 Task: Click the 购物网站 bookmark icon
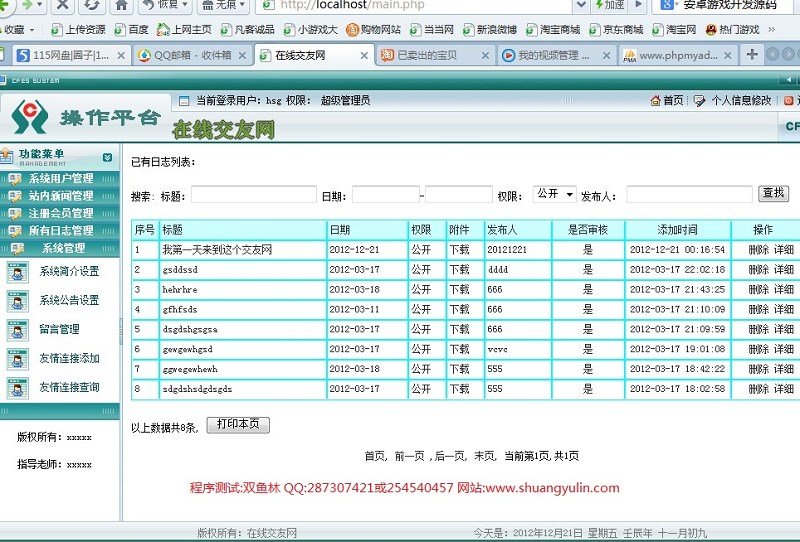tap(352, 30)
